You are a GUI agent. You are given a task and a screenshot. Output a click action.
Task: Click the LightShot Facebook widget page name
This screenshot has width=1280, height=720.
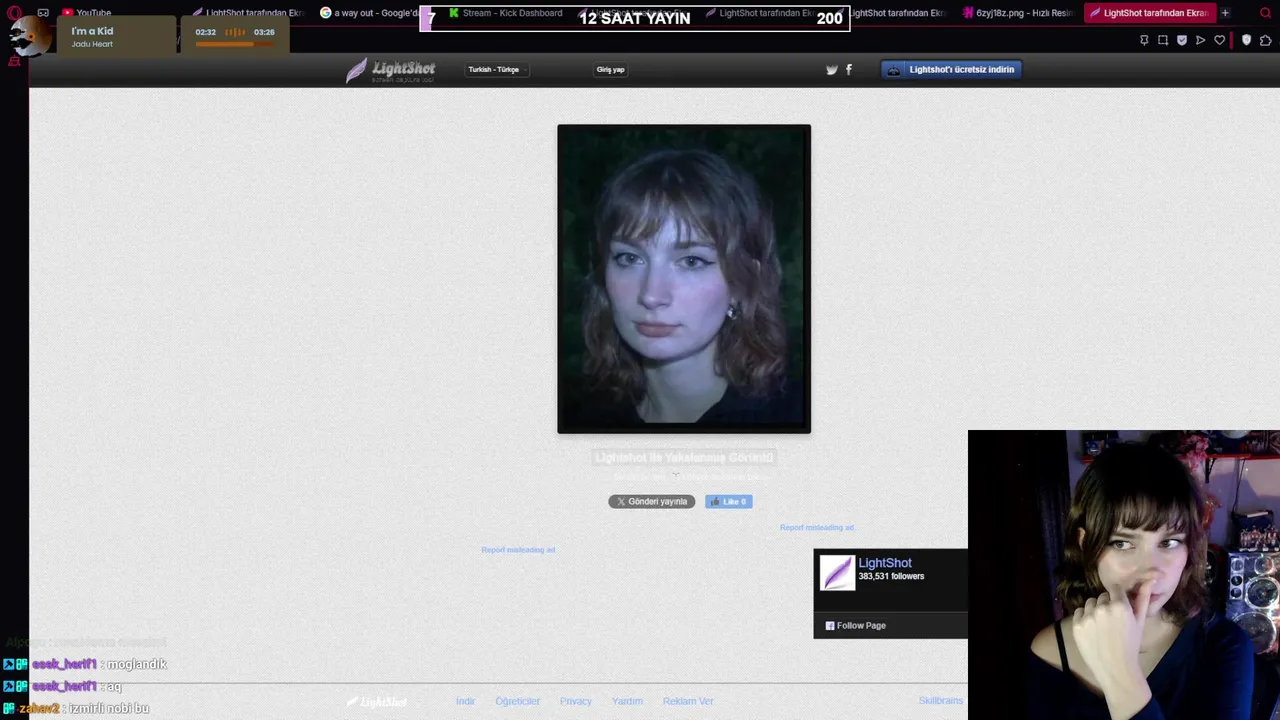coord(885,563)
